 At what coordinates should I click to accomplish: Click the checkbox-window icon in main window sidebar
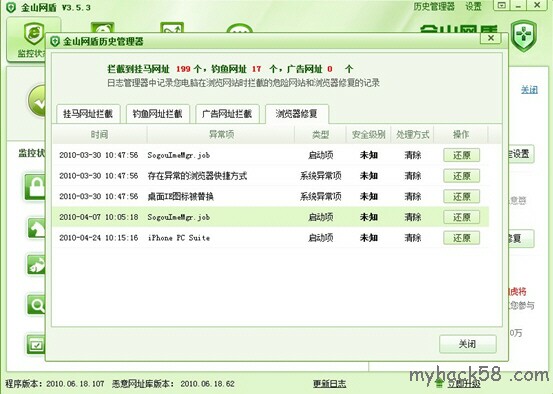(36, 345)
